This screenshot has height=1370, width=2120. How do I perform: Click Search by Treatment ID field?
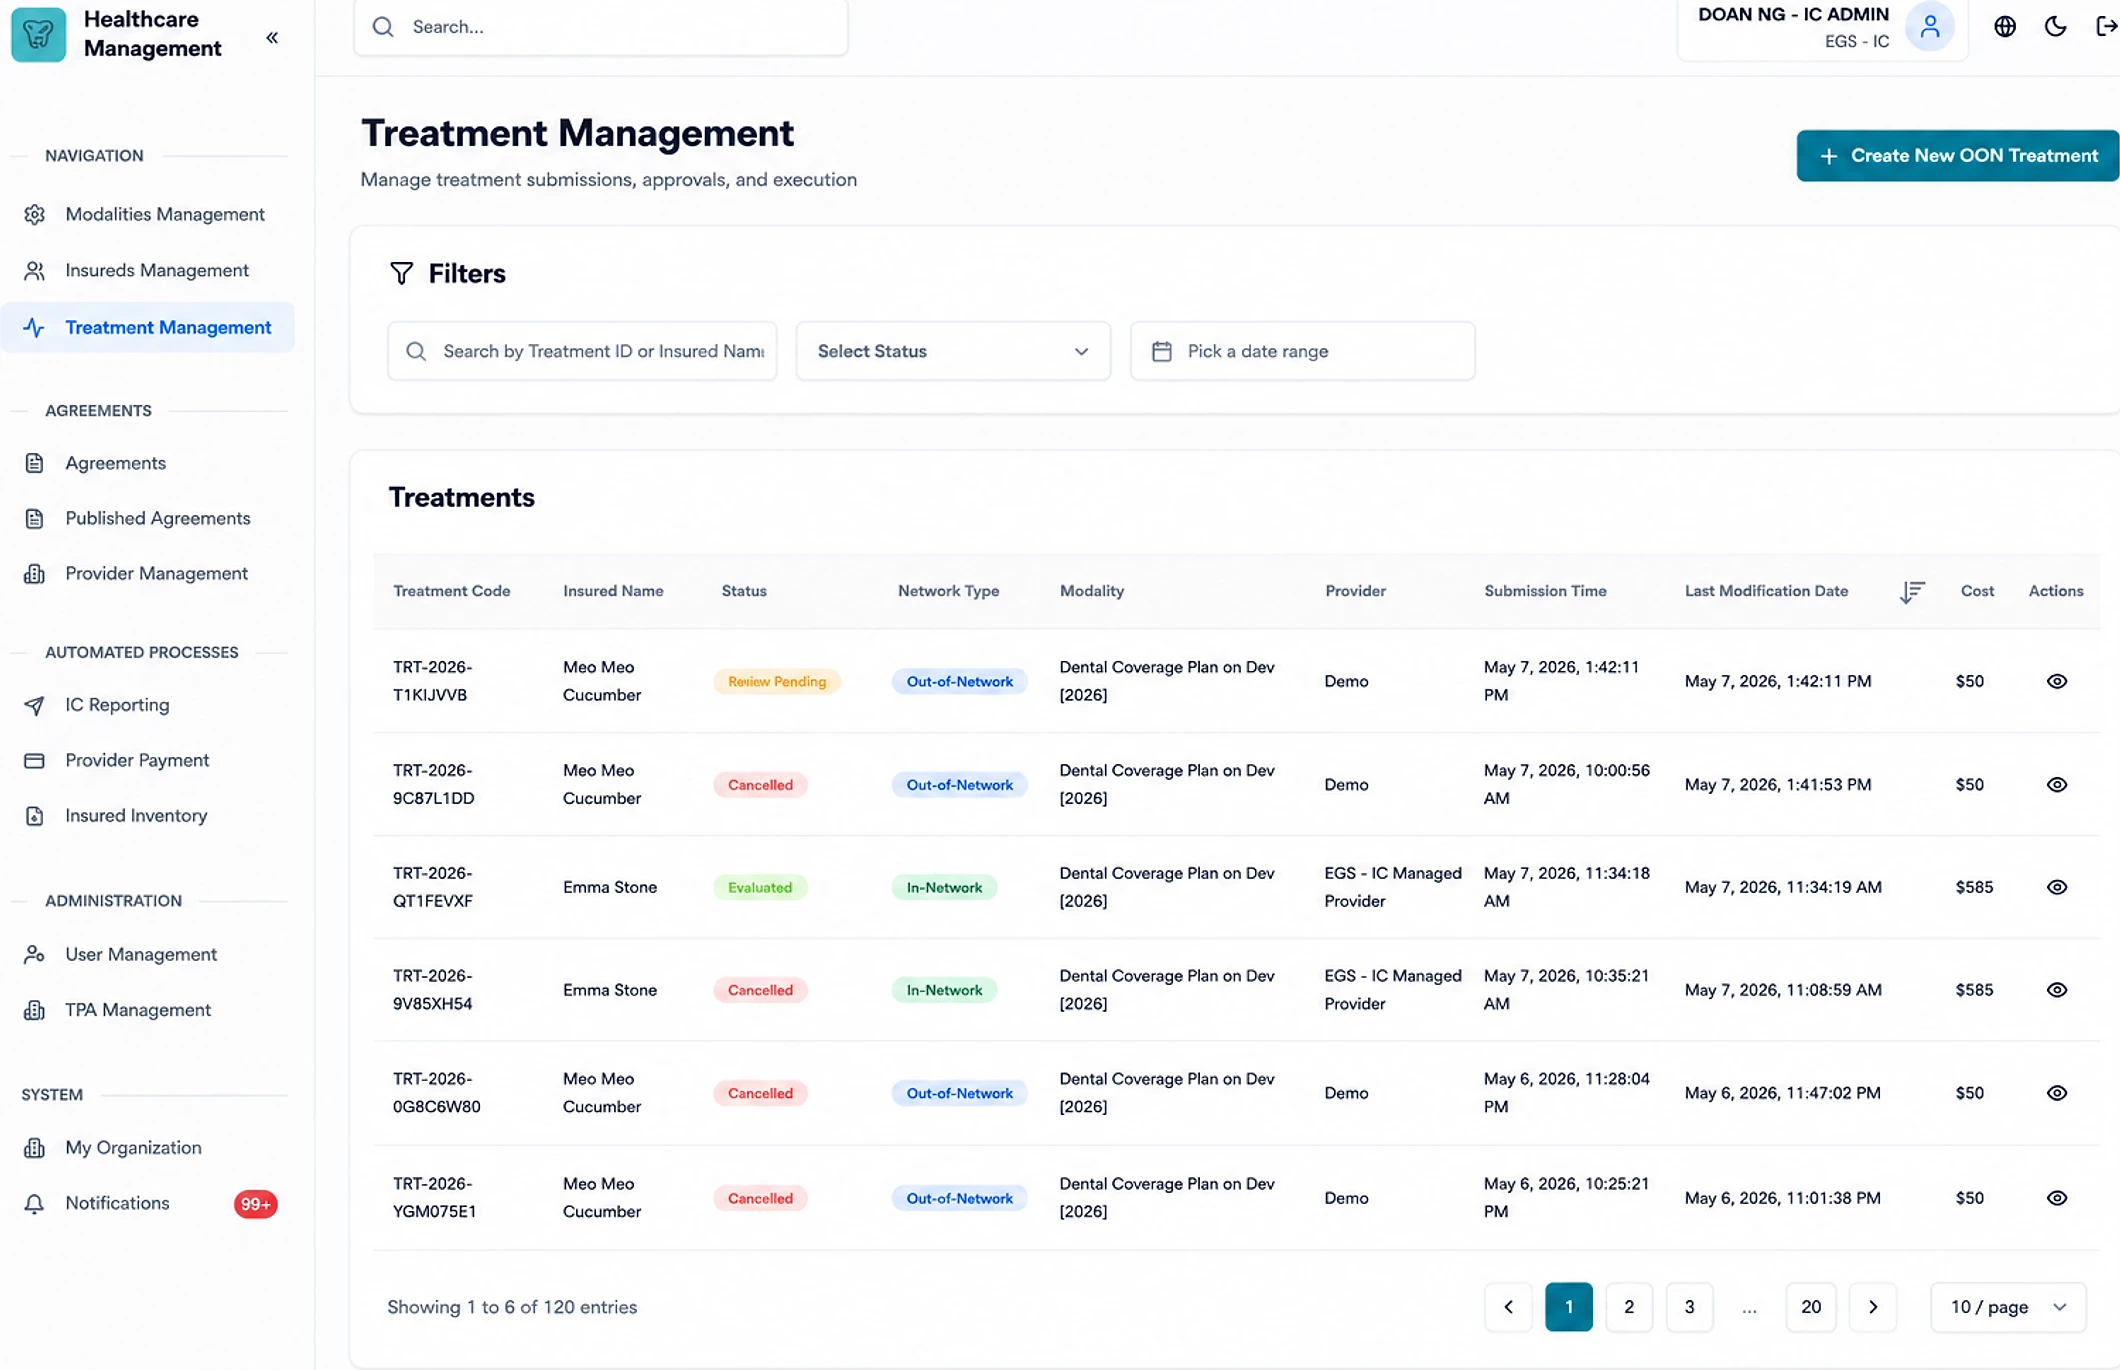582,351
